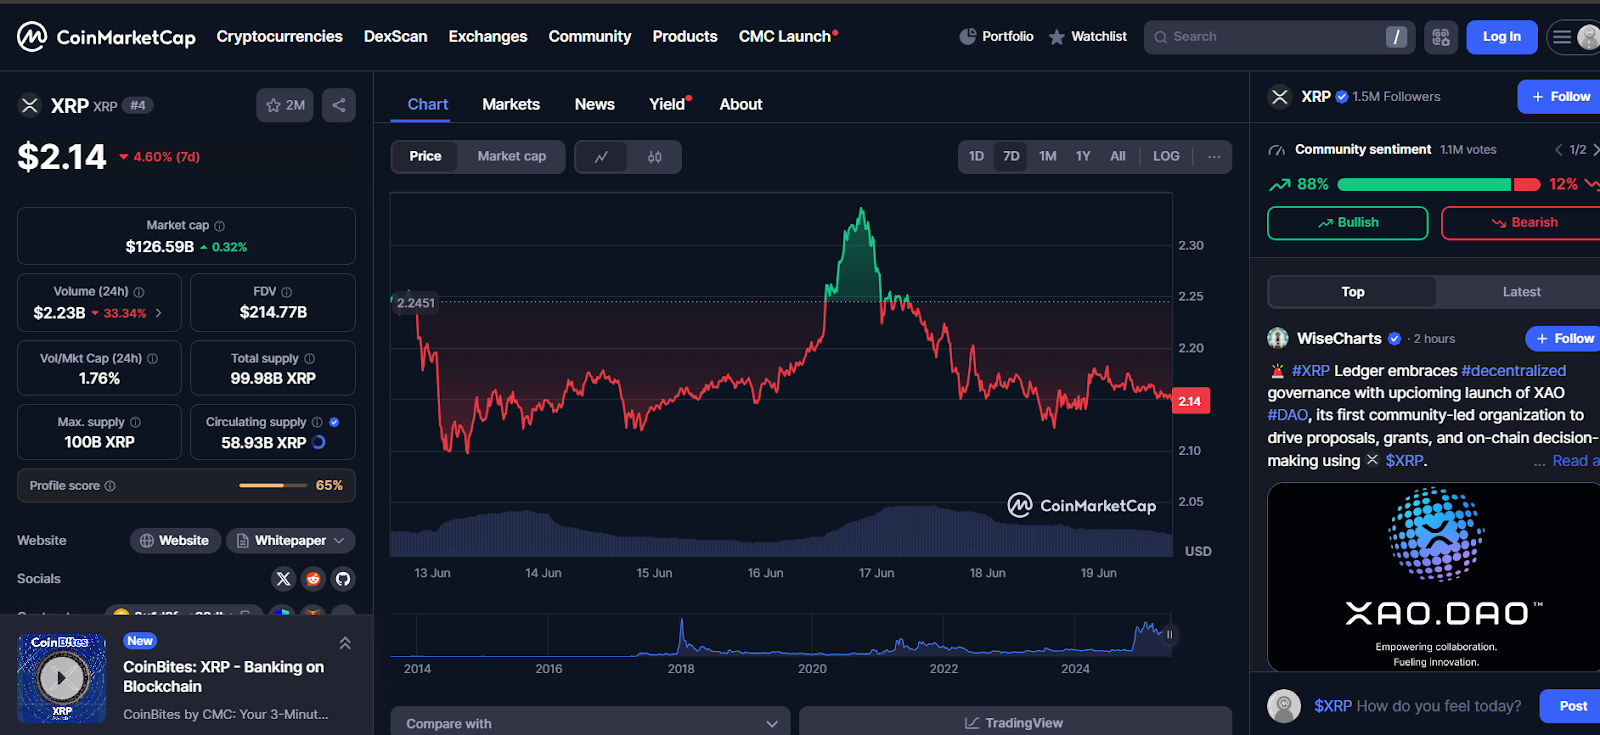Switch to the Chart tab

coord(428,104)
